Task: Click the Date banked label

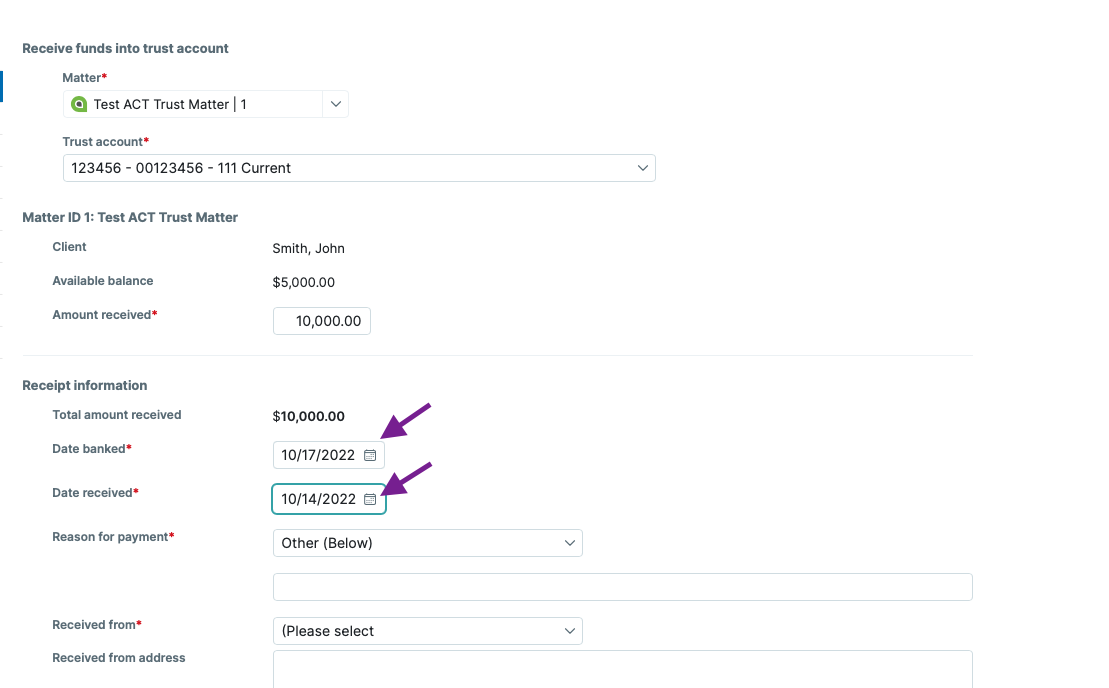Action: pos(92,449)
